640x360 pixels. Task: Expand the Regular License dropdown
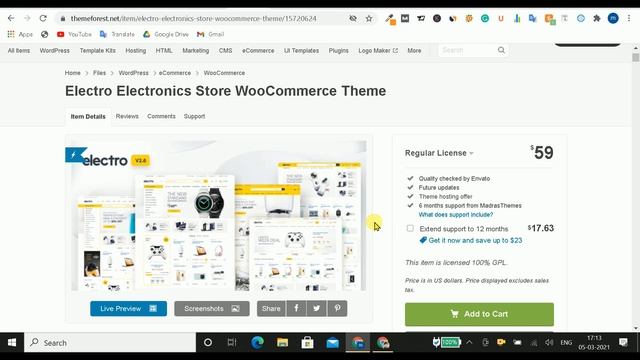[439, 153]
